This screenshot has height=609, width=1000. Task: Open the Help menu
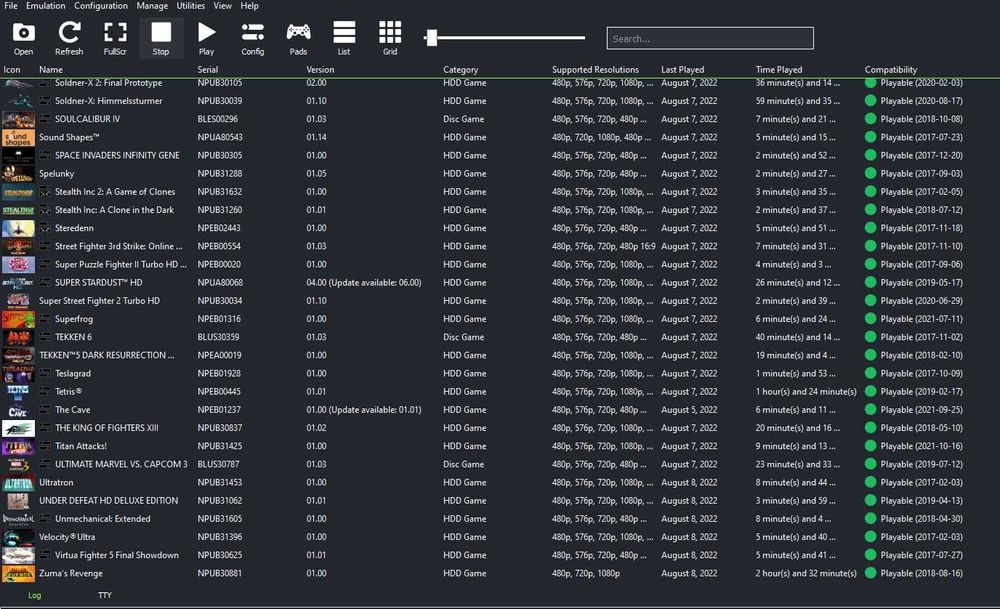[x=249, y=6]
